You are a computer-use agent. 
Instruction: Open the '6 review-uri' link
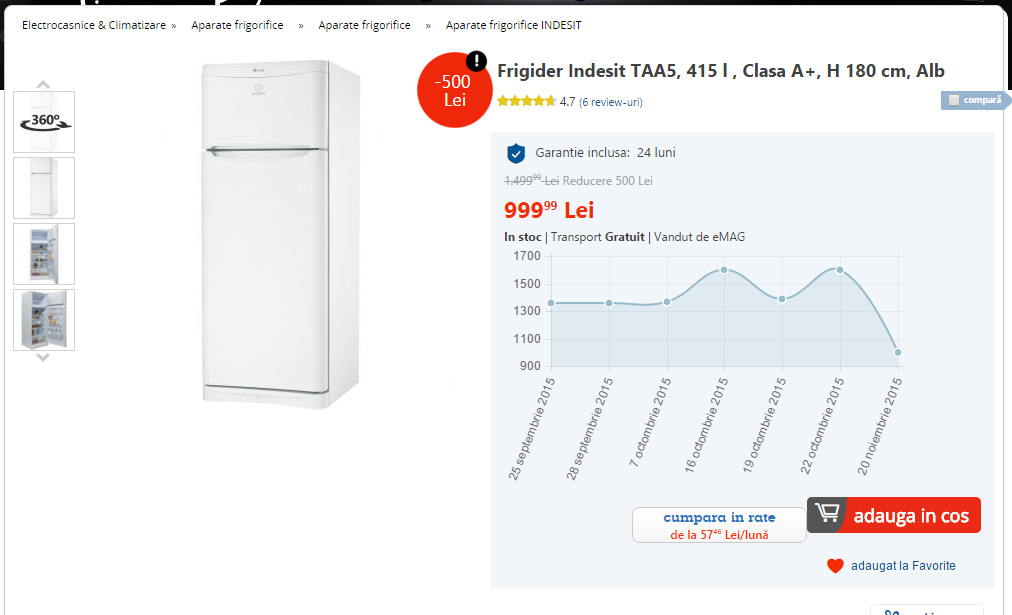tap(611, 102)
